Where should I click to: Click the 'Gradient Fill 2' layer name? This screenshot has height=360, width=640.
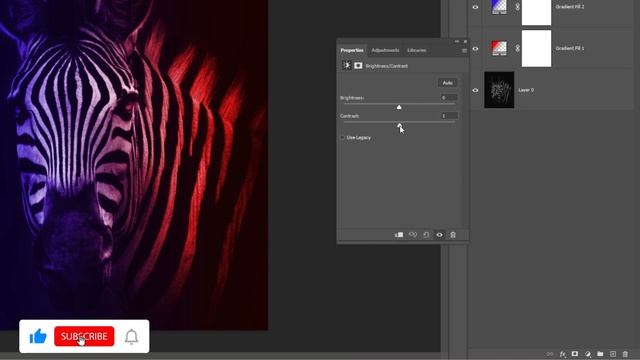[570, 7]
